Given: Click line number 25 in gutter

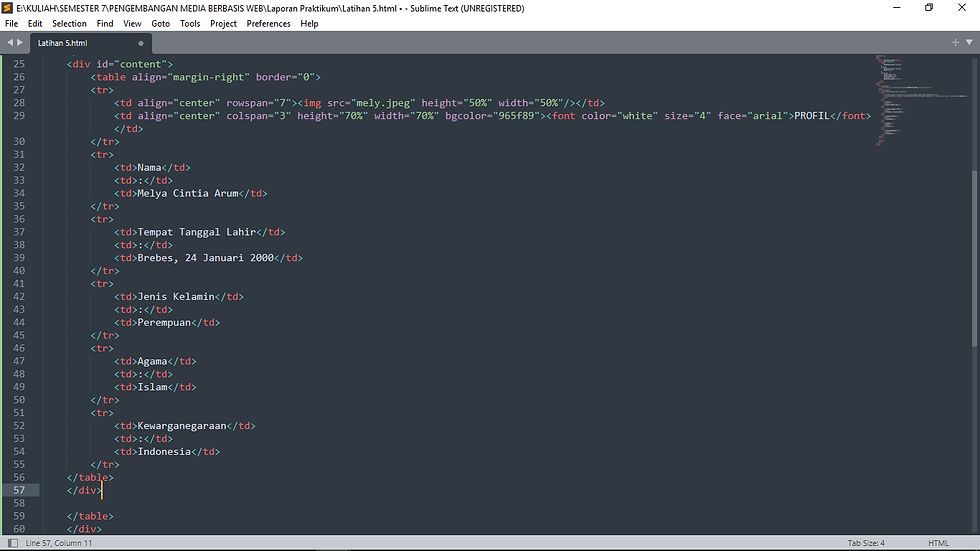Looking at the screenshot, I should coord(19,64).
